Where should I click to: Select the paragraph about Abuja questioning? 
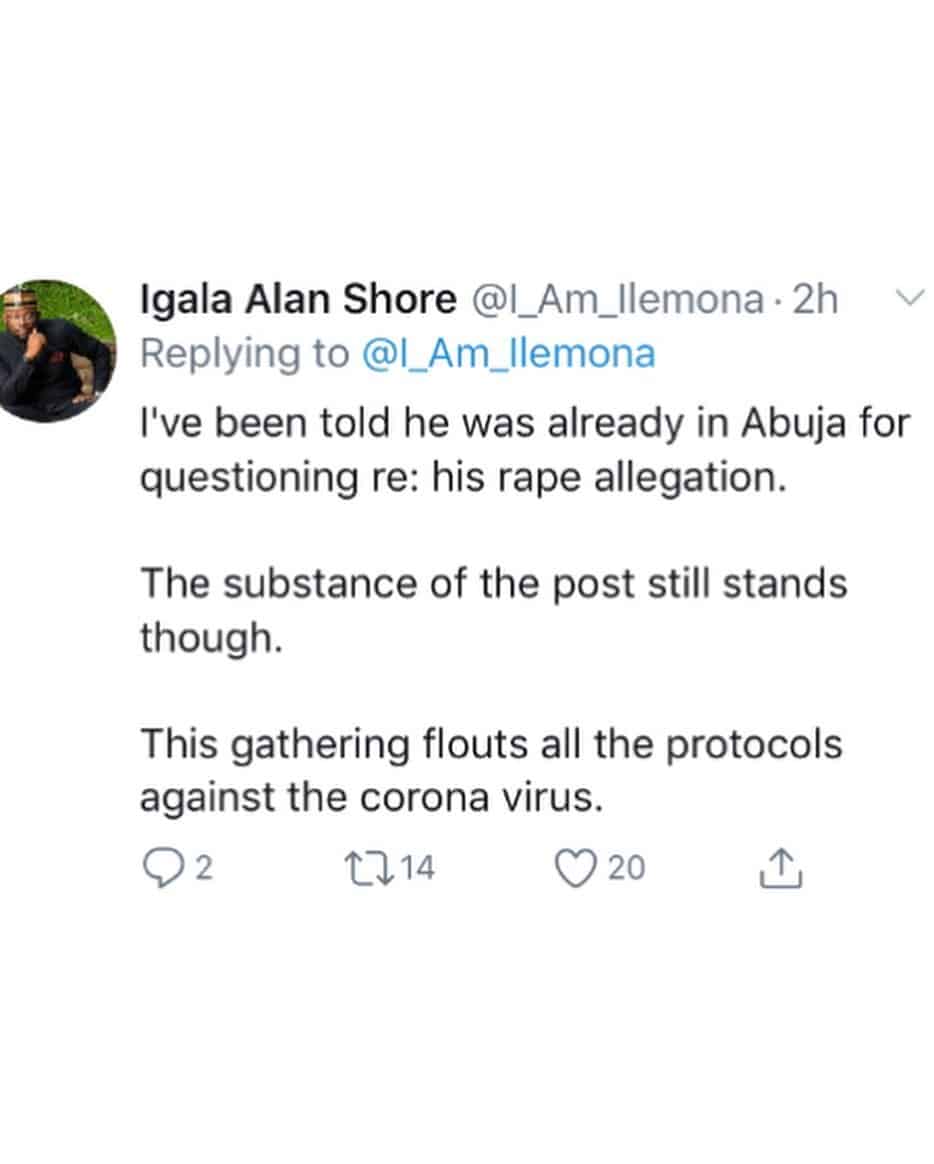tap(525, 450)
